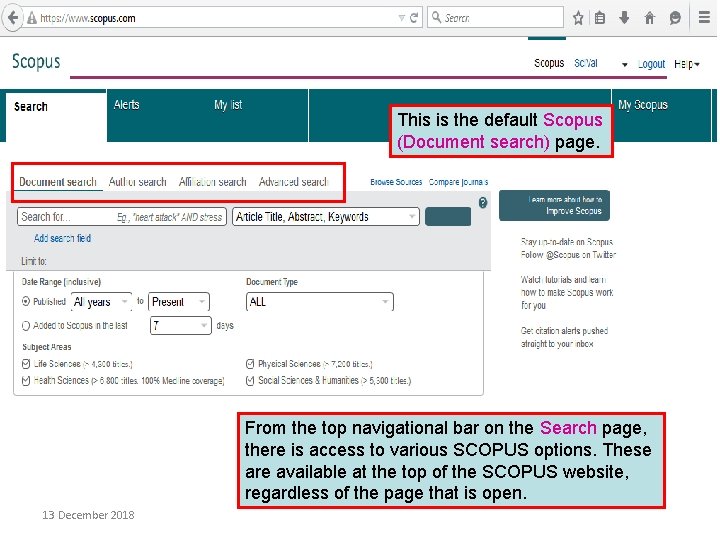Viewport: 720px width, 540px height.
Task: Click Compare journals link
Action: pos(458,182)
